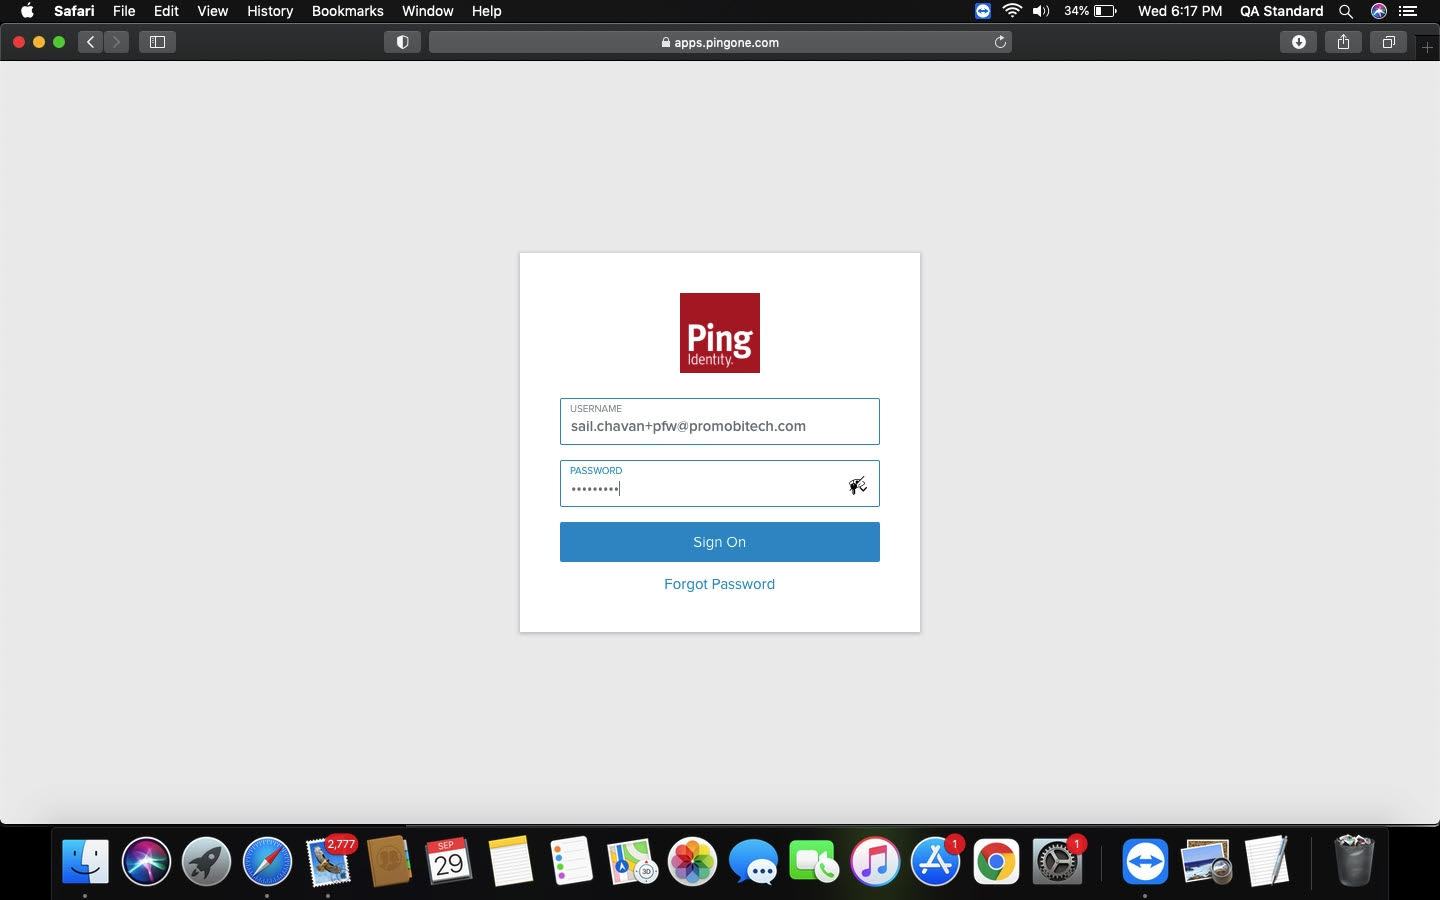Click the TeamViewer menu bar icon

point(983,11)
